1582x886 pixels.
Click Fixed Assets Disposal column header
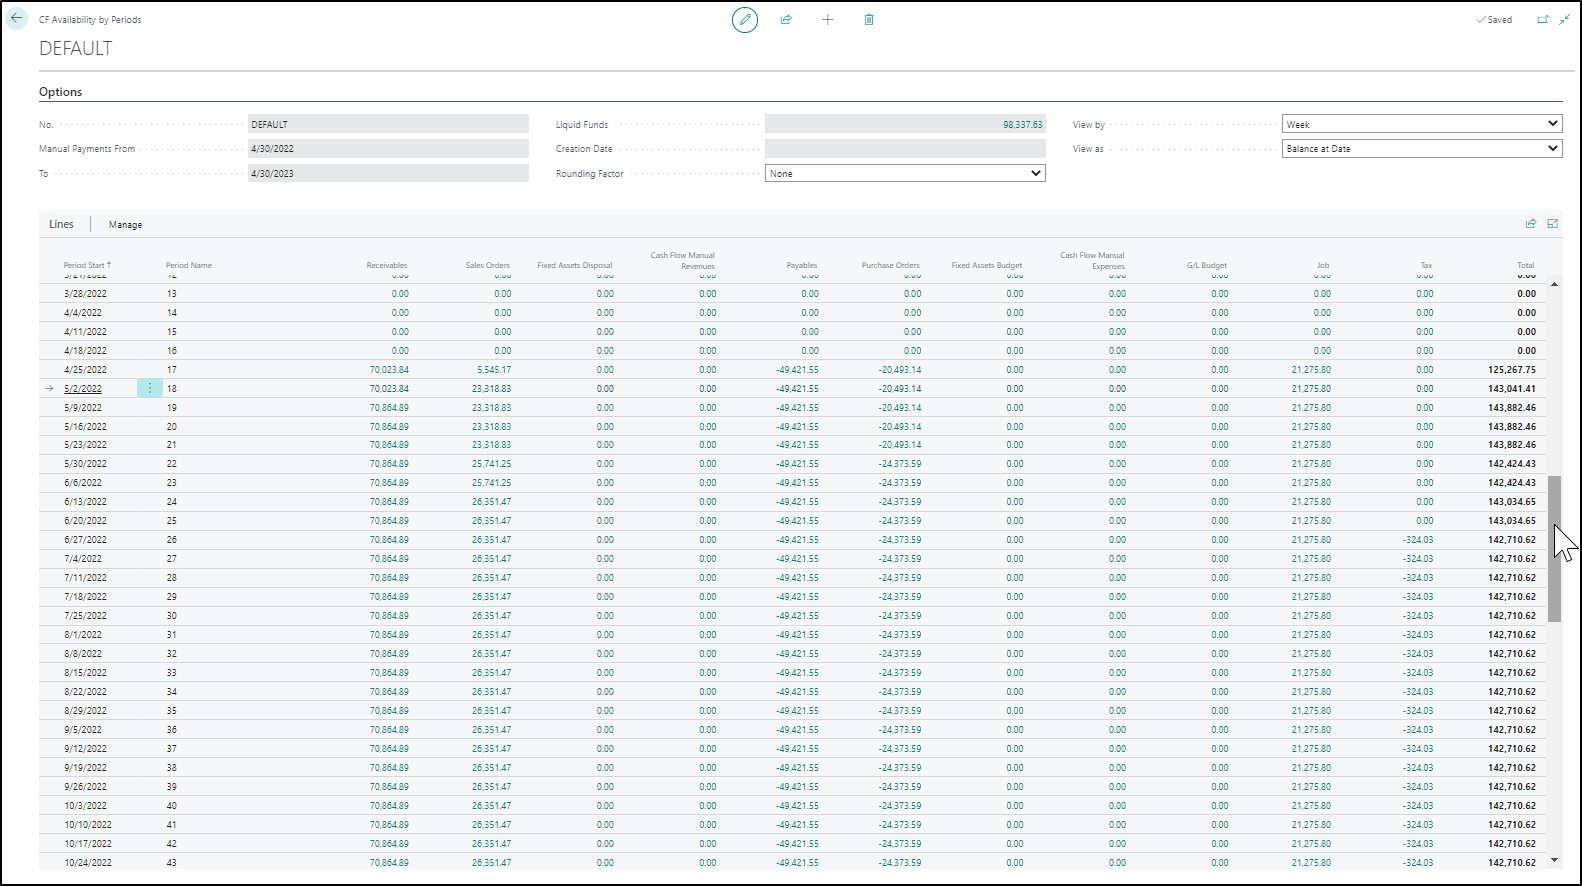[x=574, y=265]
